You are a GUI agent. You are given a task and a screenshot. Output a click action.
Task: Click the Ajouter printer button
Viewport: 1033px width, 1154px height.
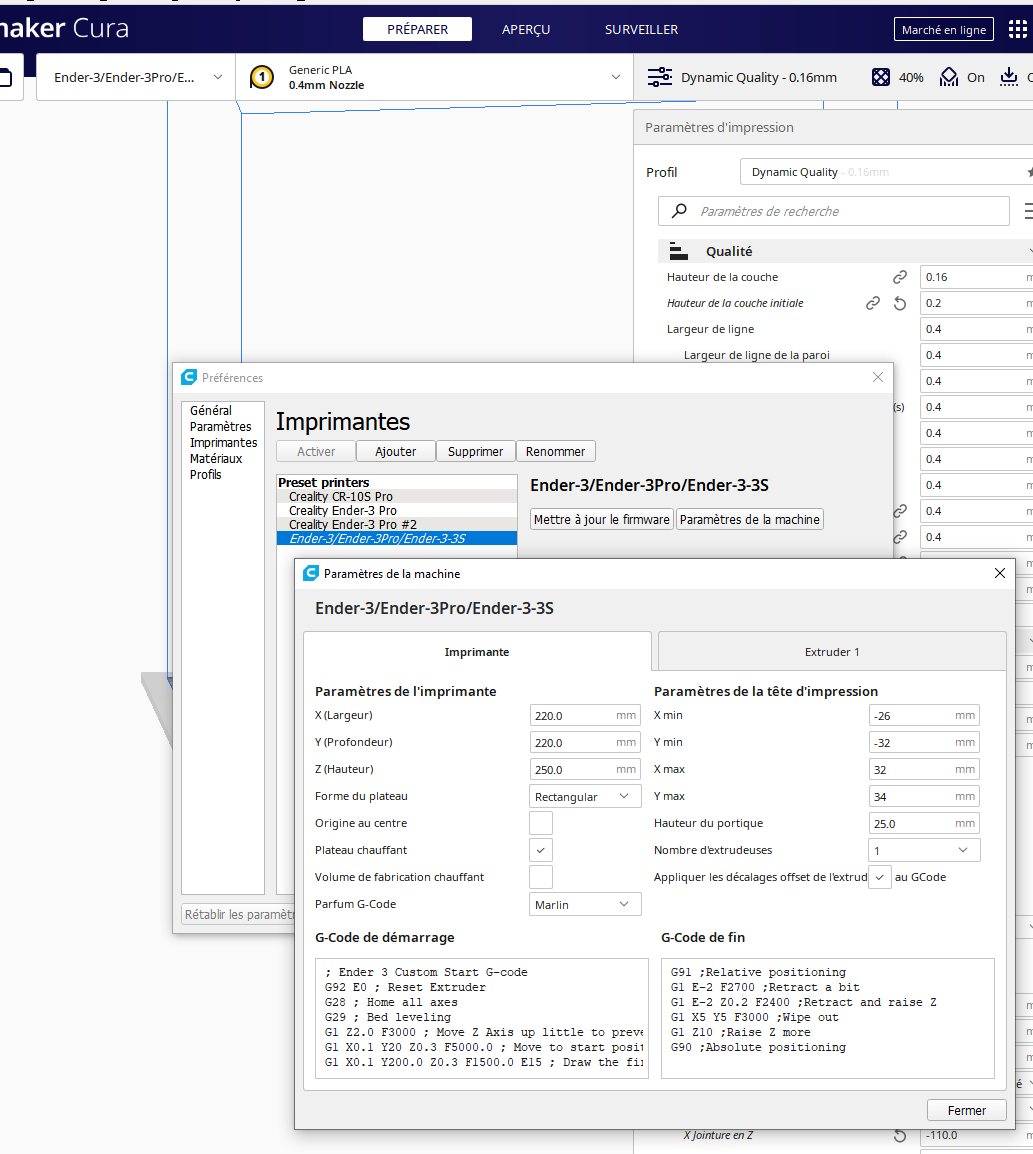[x=396, y=451]
